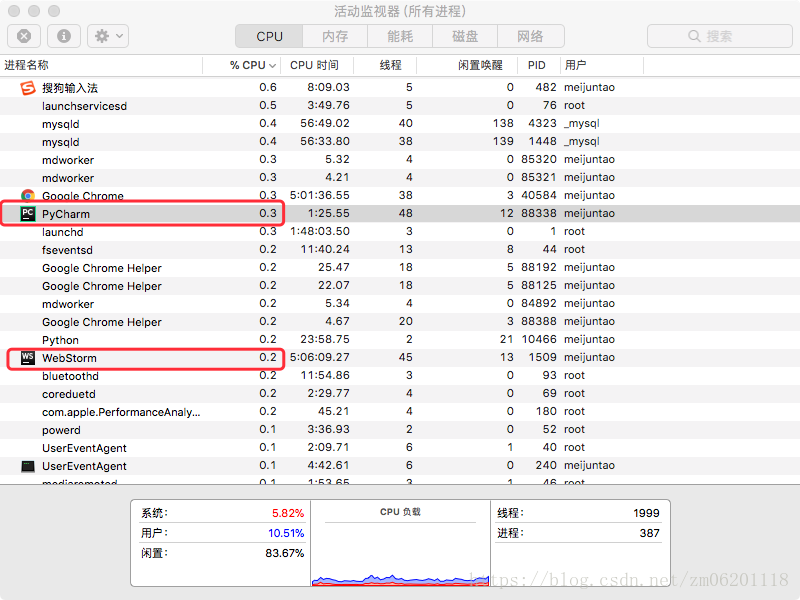Sort by PID column header
Screen dimensions: 800x600
[537, 65]
